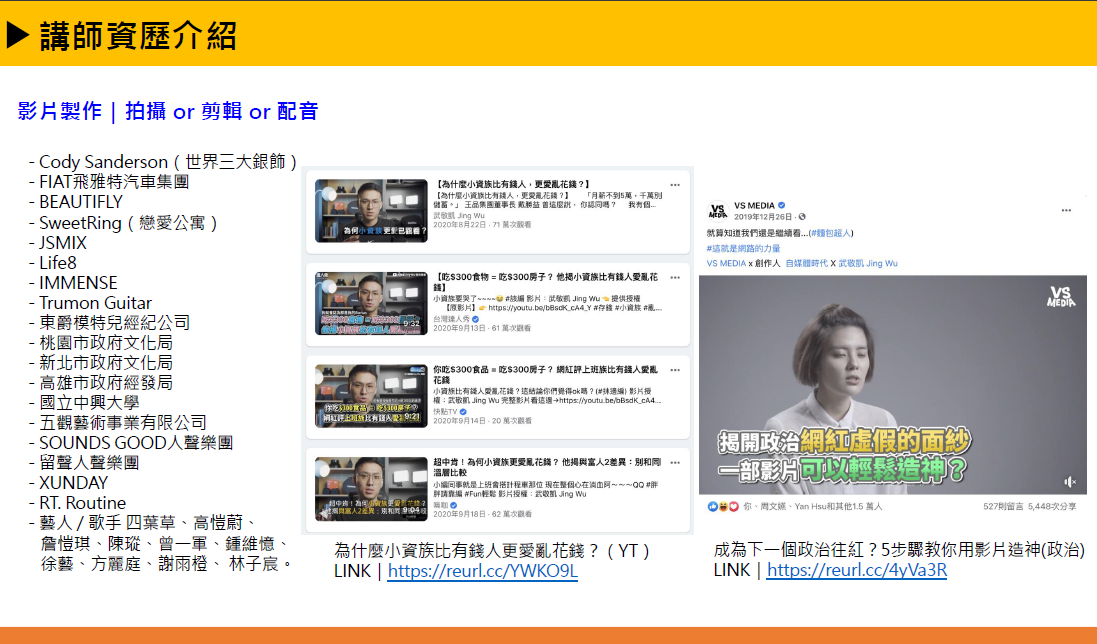1097x644 pixels.
Task: Open the 自媒體時代 tagged link
Action: [809, 263]
